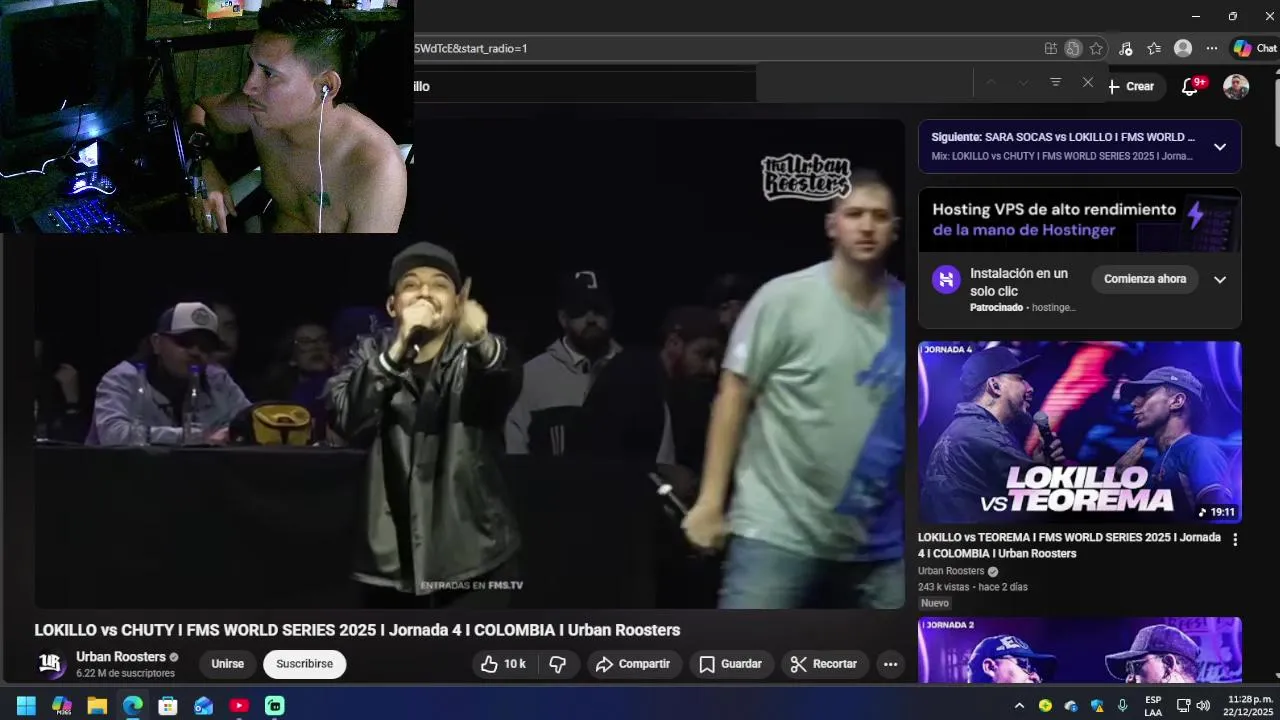Open Copilot M365 taskbar icon

pyautogui.click(x=62, y=706)
